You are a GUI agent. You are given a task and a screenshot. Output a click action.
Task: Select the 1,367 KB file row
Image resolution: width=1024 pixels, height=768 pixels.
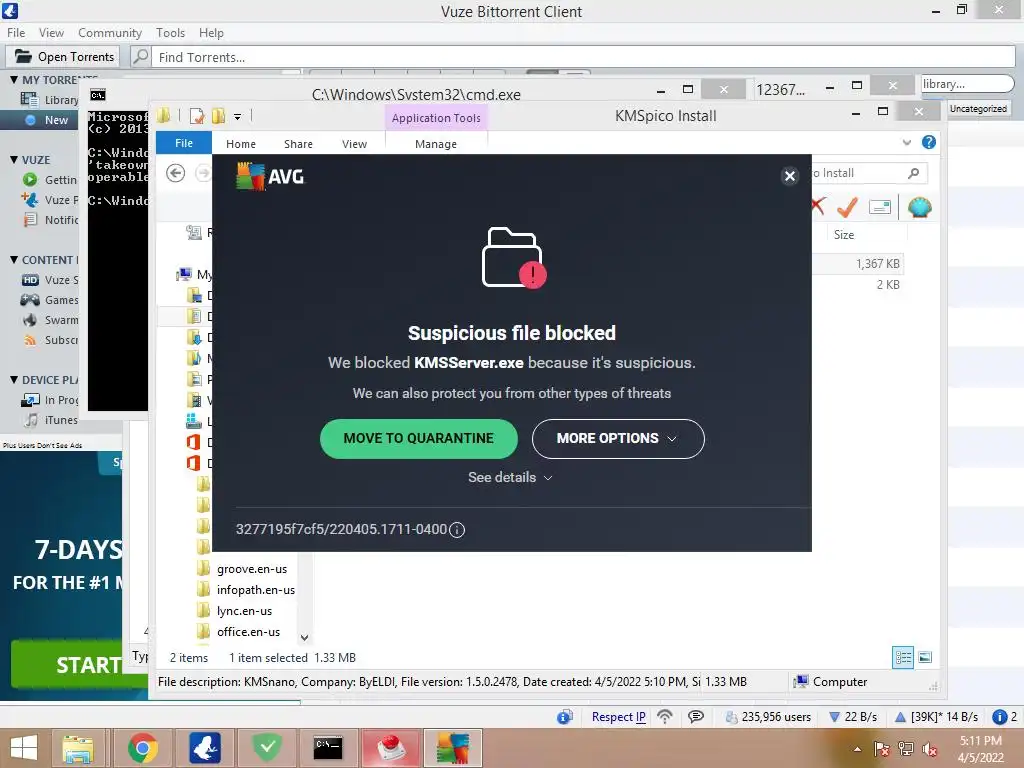(859, 264)
